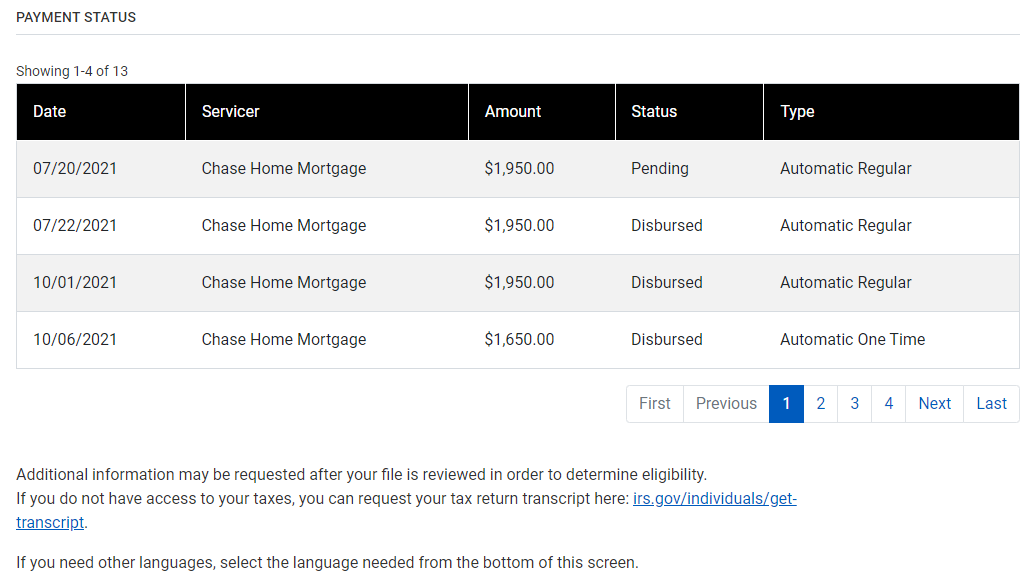Image resolution: width=1036 pixels, height=581 pixels.
Task: Sort by the Date column header
Action: pyautogui.click(x=49, y=111)
